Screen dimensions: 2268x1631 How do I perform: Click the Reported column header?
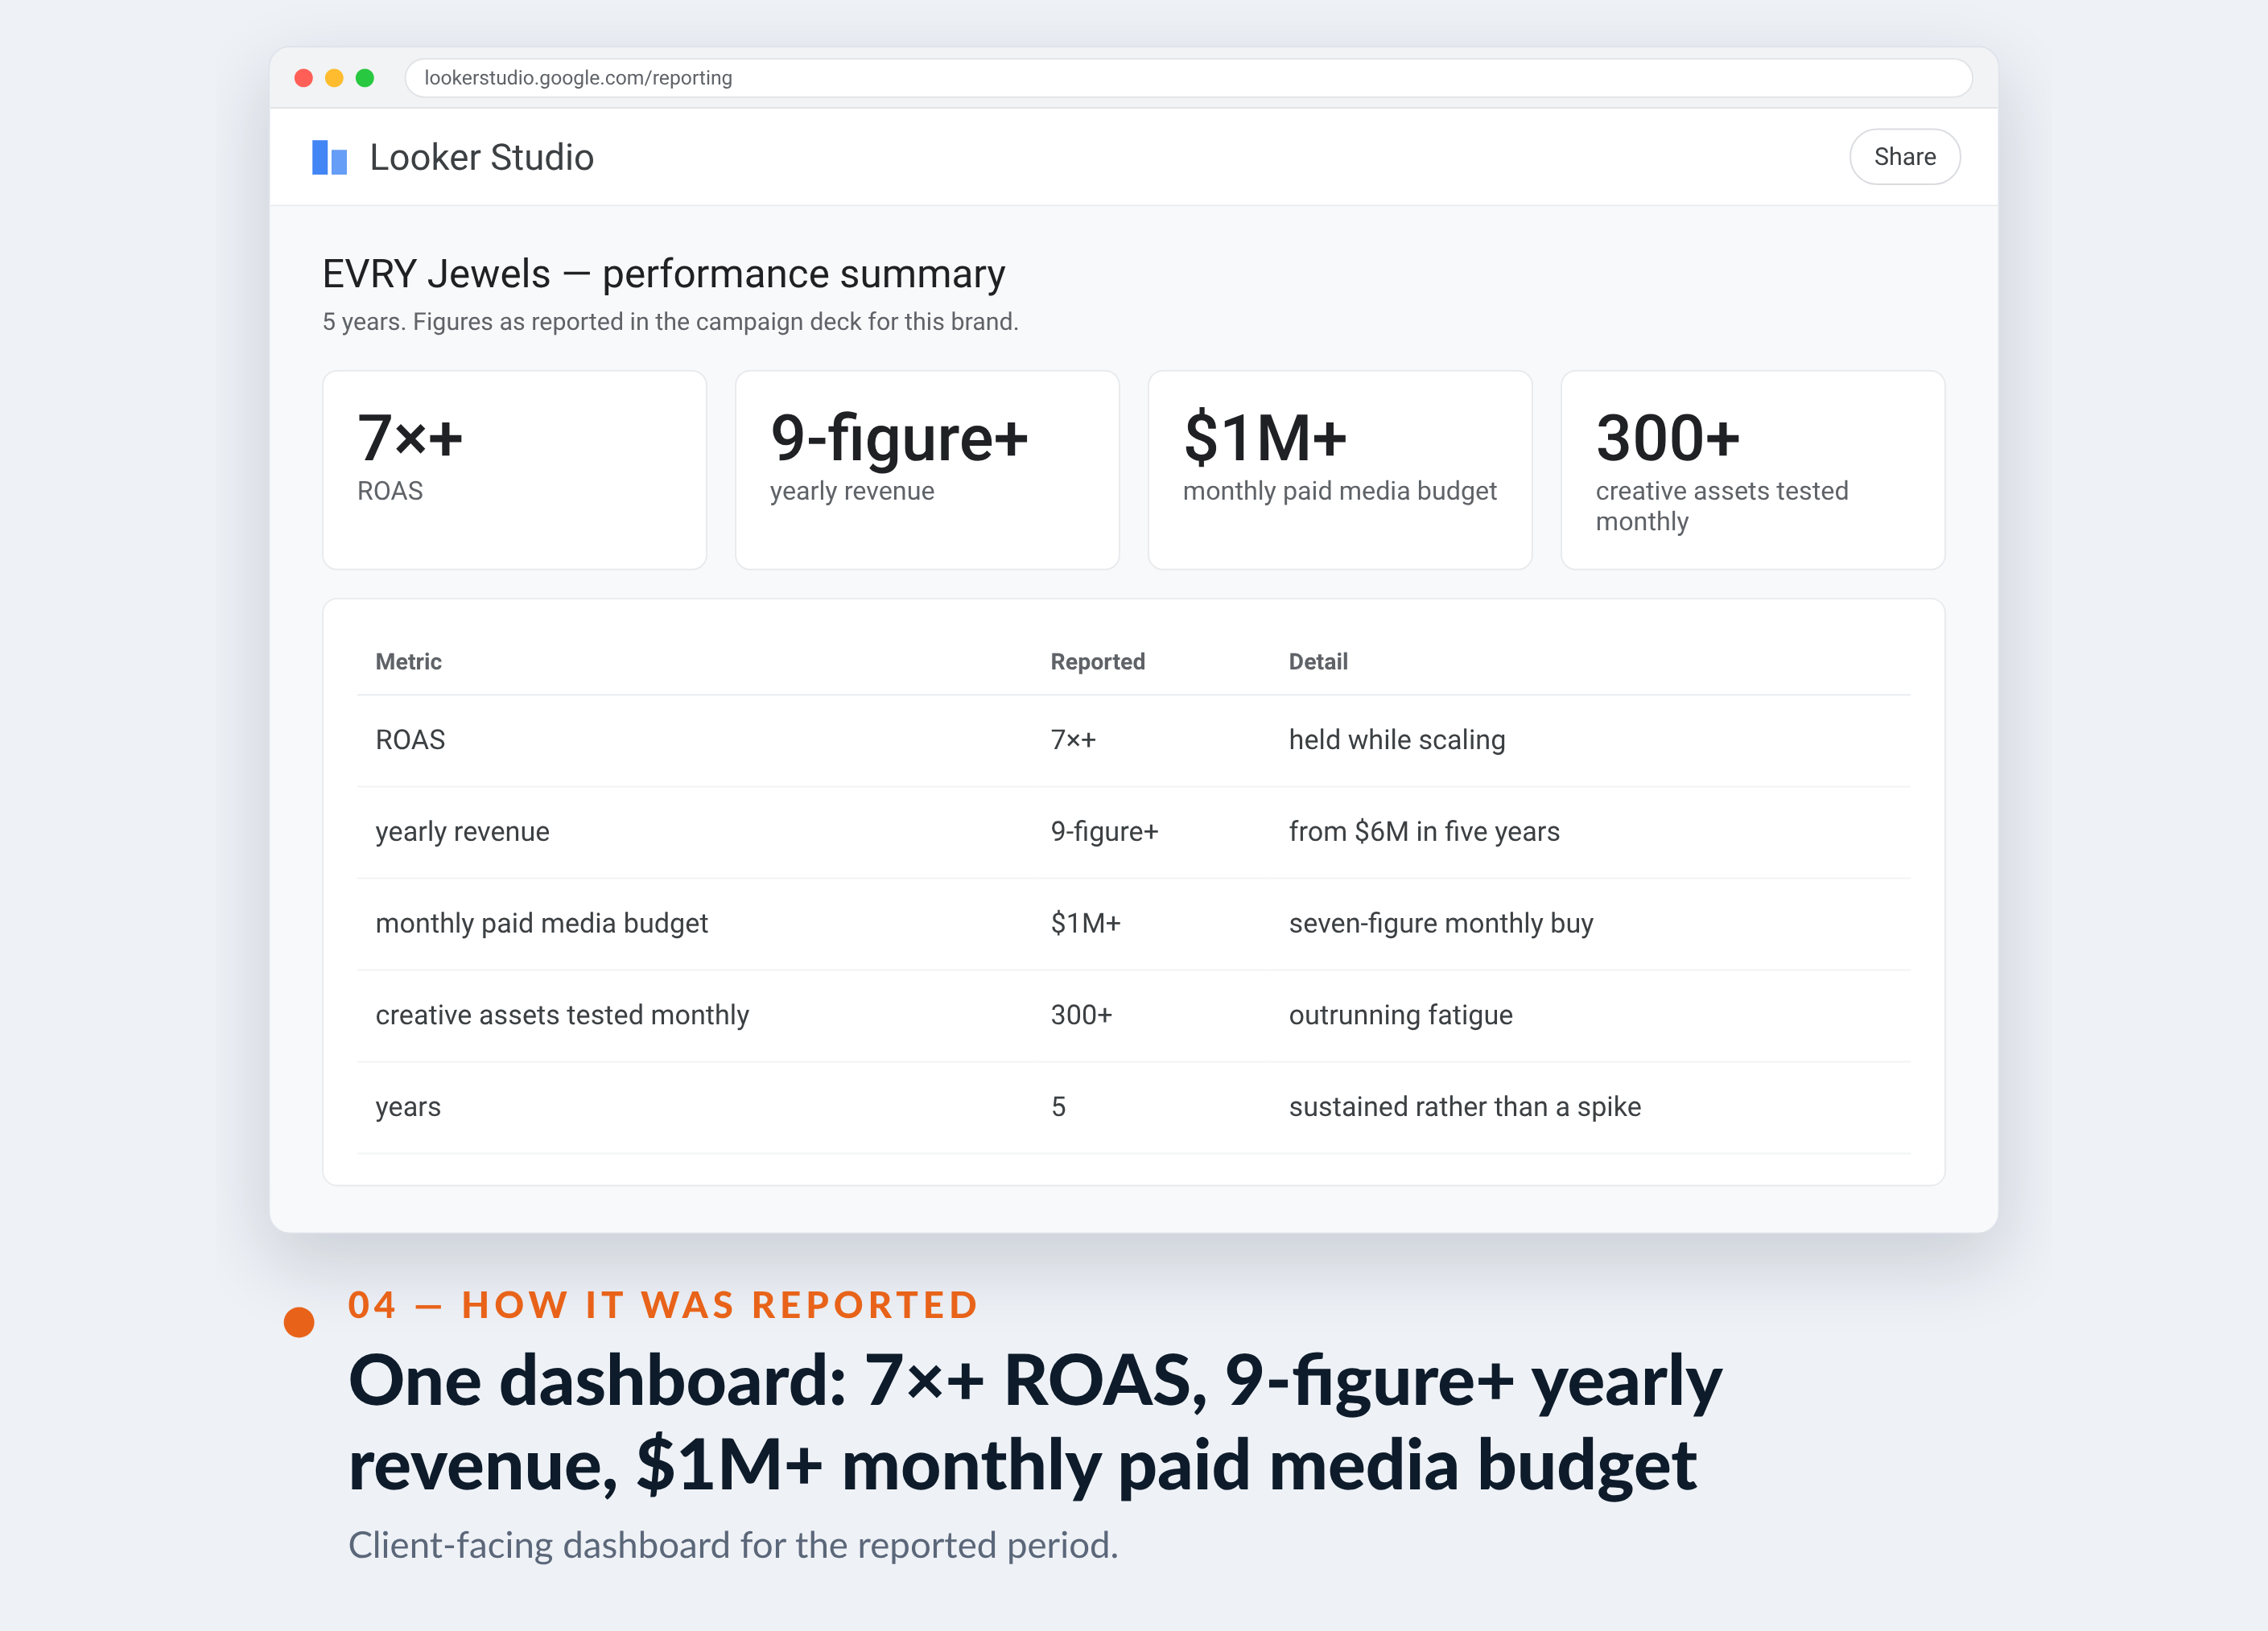pos(1098,662)
